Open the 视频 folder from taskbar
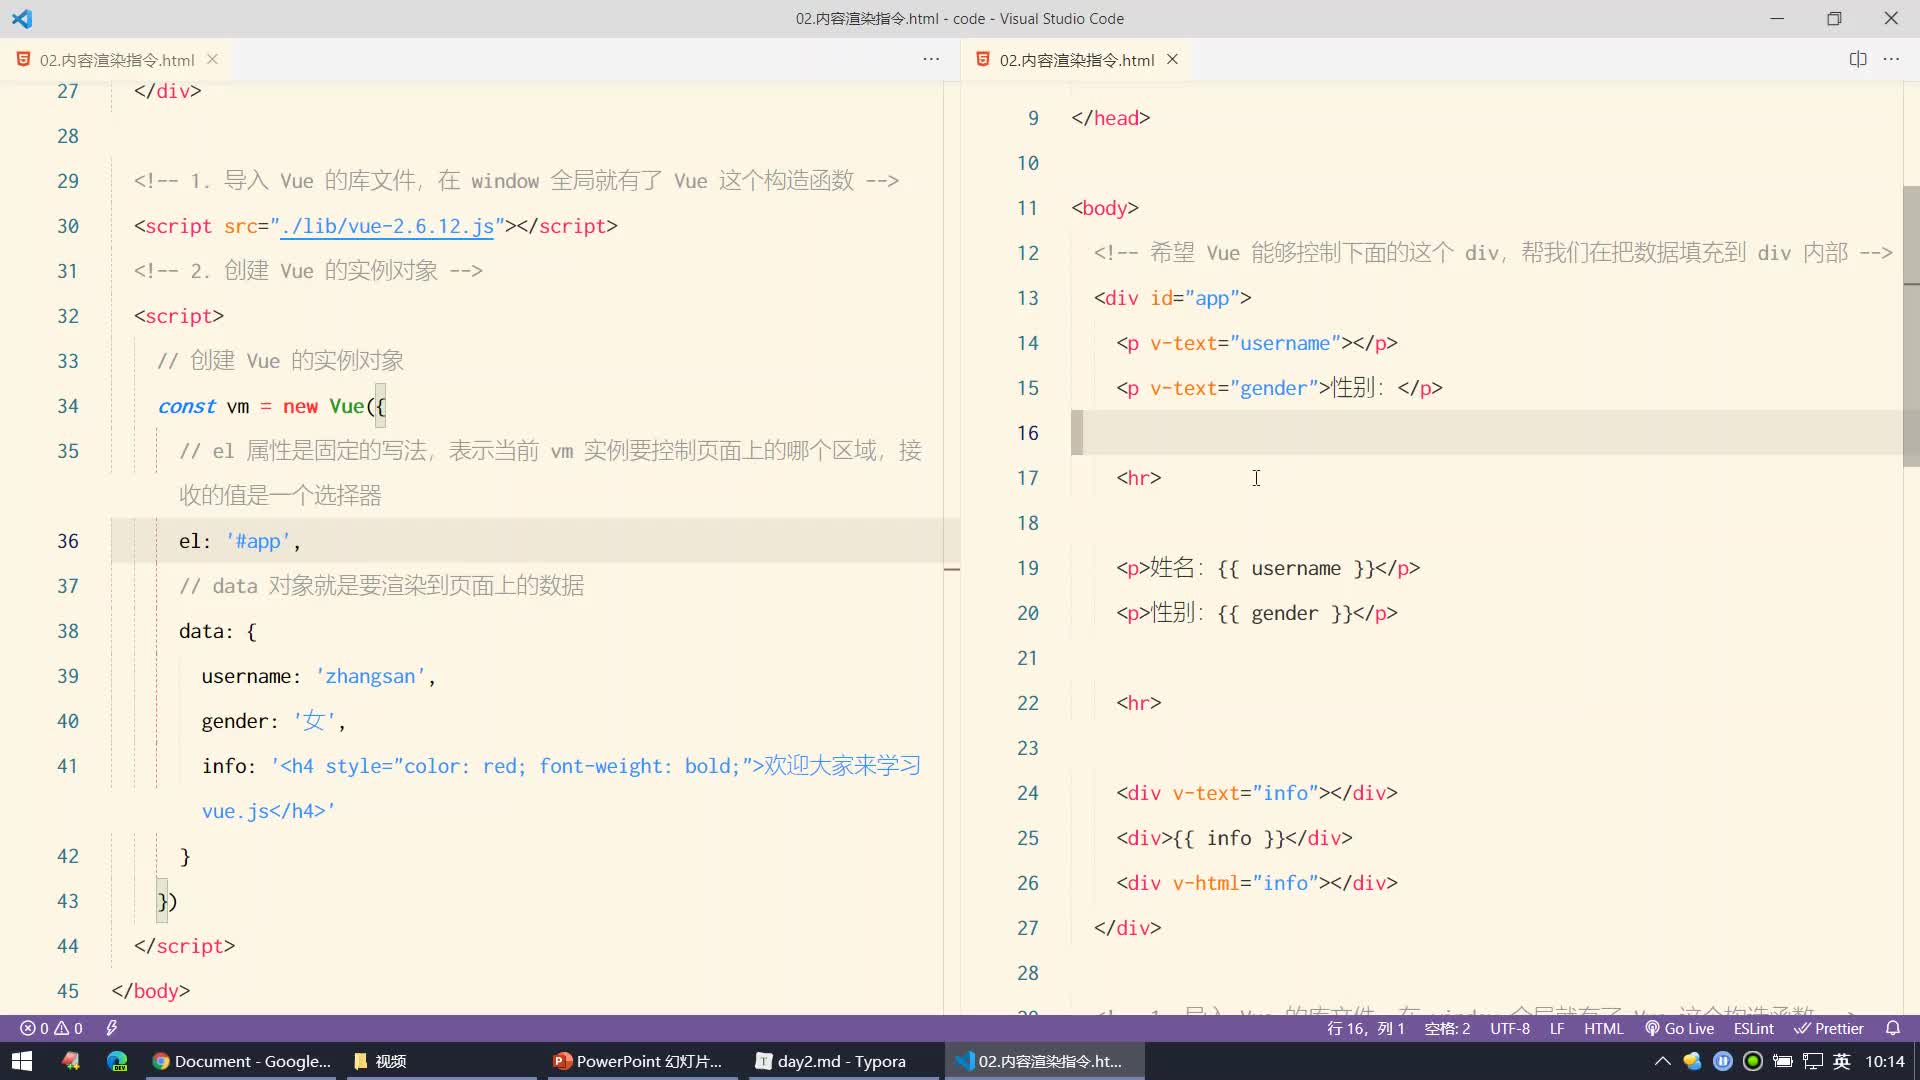 (440, 1061)
